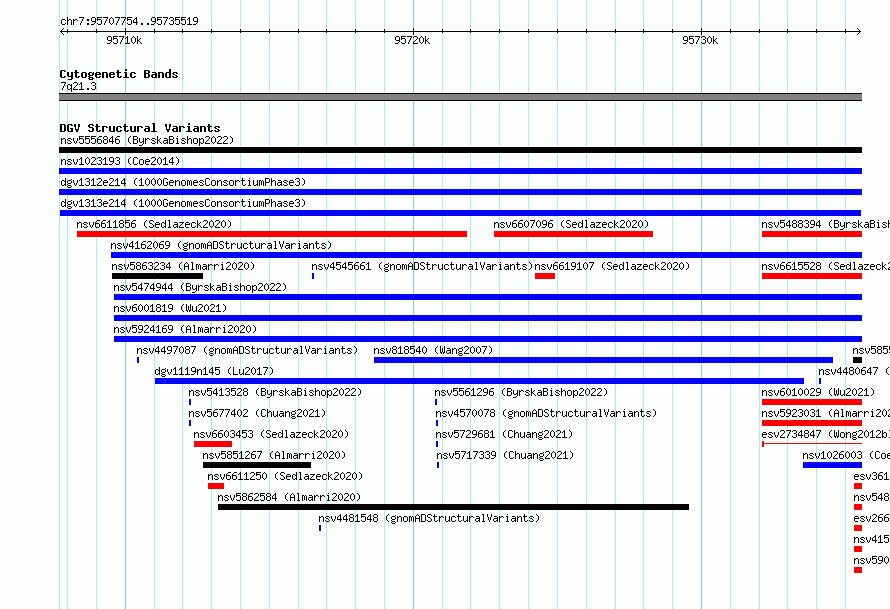The height and width of the screenshot is (609, 890).
Task: Open the nsv5561296 ByrskaBishop2022 label
Action: coord(521,392)
